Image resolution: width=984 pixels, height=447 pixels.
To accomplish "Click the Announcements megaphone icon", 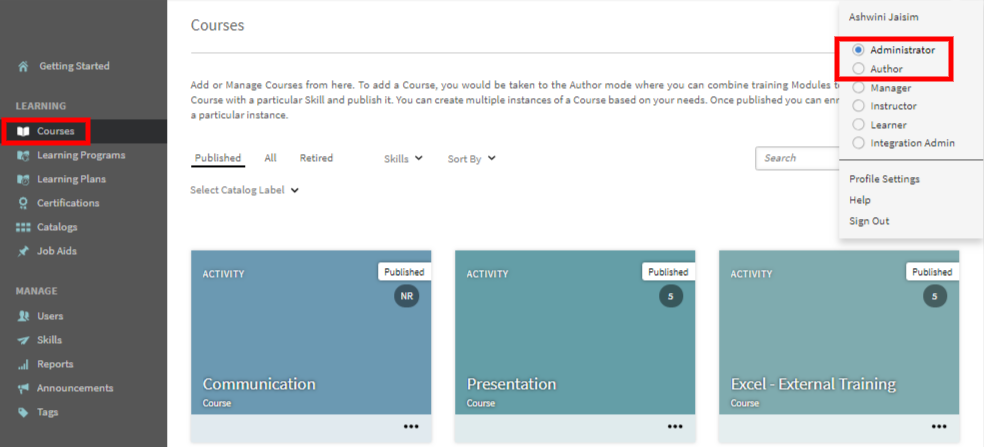I will (x=23, y=388).
